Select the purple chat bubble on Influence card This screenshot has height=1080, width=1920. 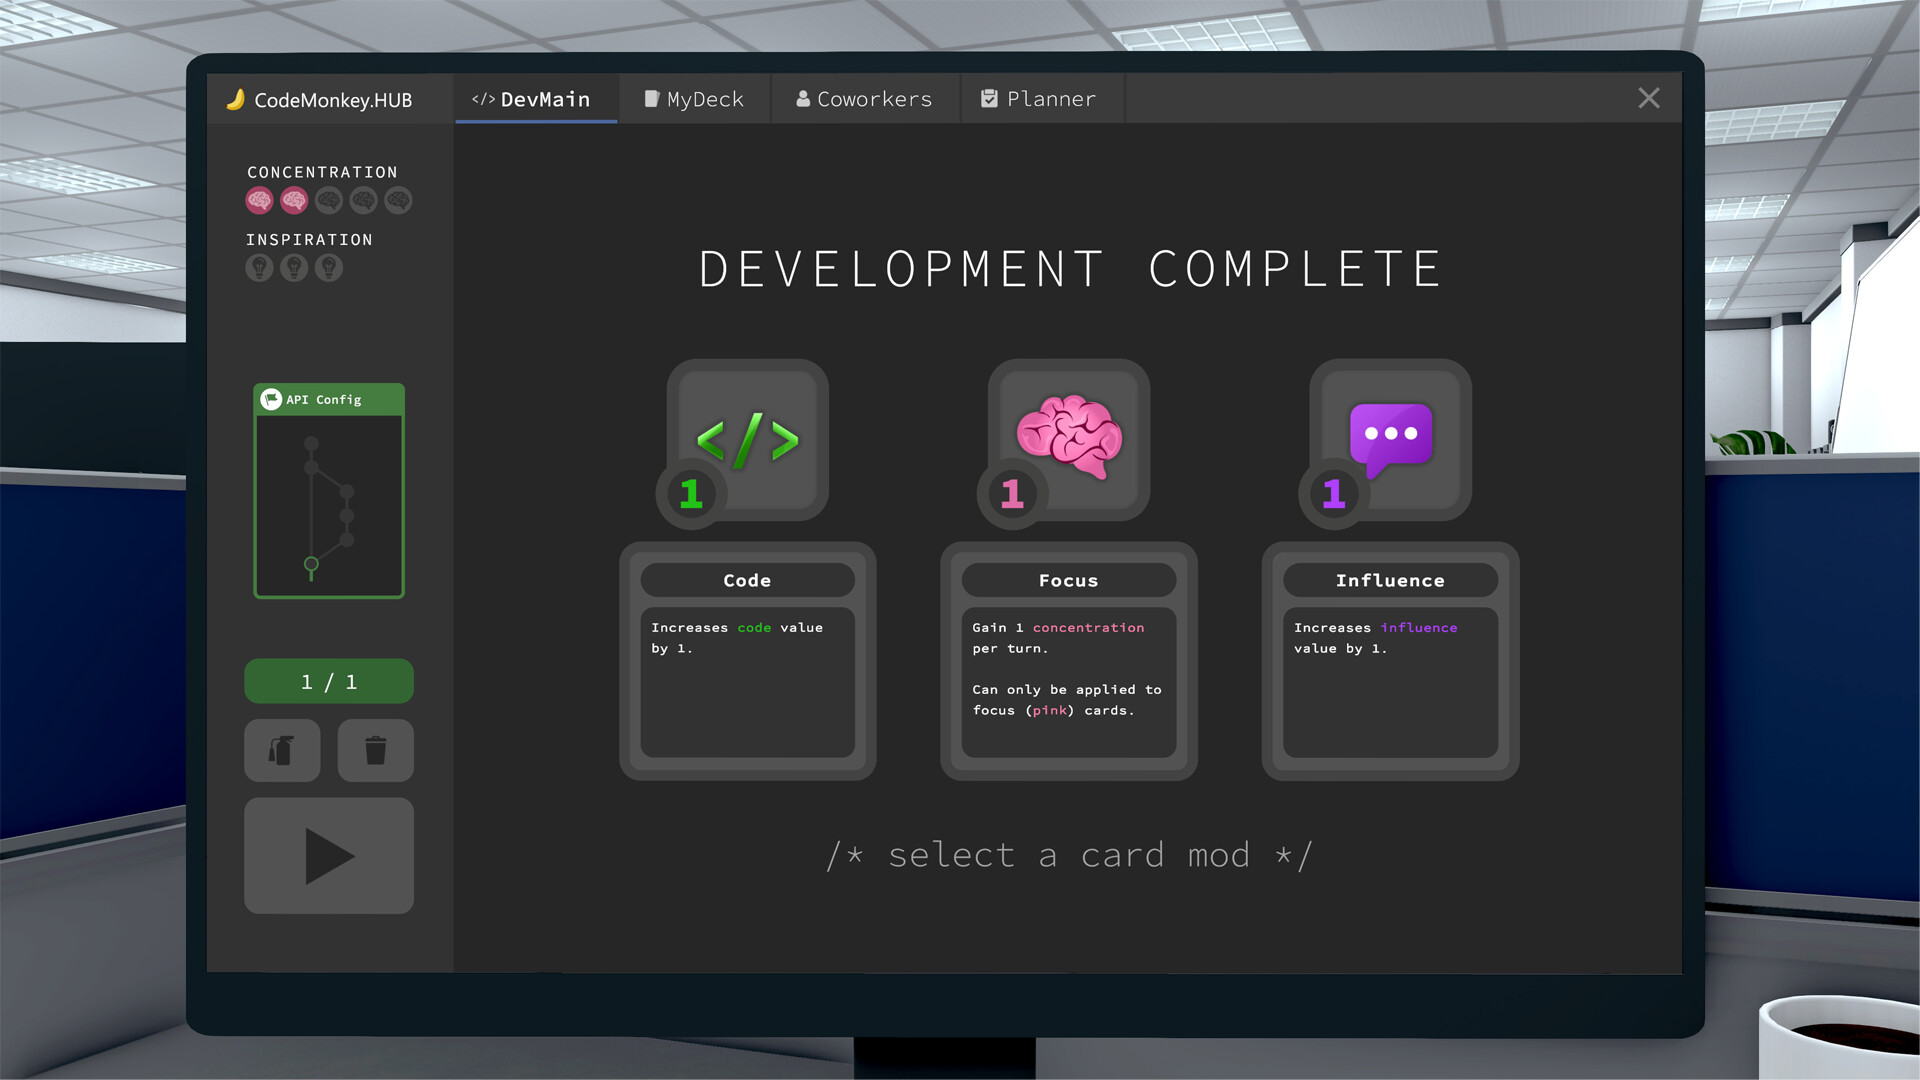click(x=1390, y=437)
